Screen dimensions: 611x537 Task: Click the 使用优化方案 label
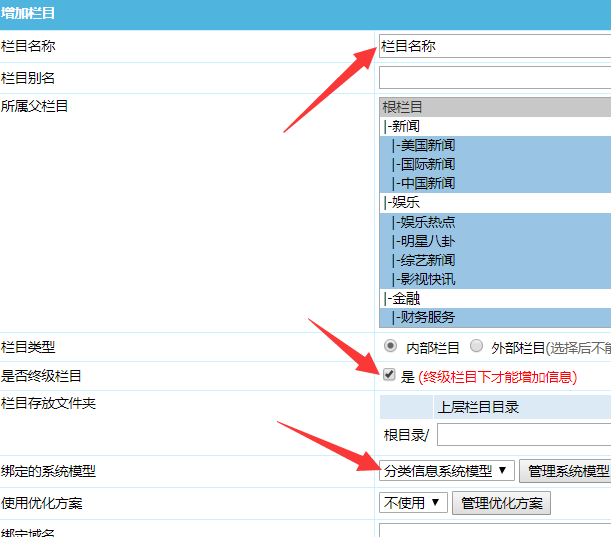tap(42, 503)
